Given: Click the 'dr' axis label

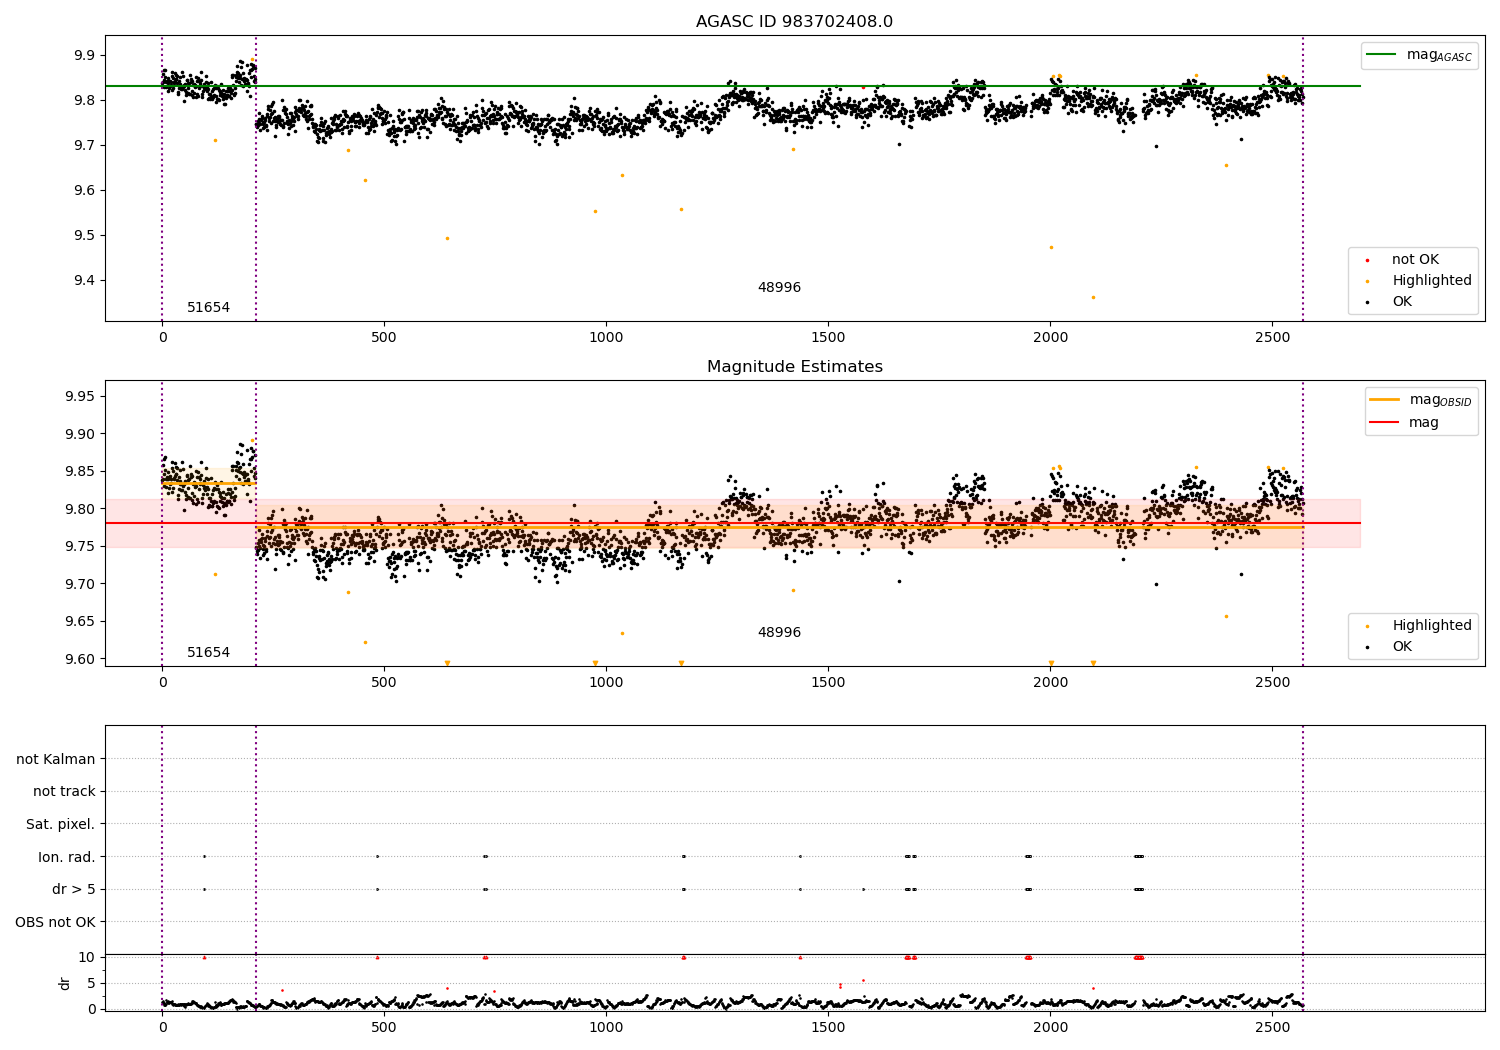Looking at the screenshot, I should pos(65,983).
